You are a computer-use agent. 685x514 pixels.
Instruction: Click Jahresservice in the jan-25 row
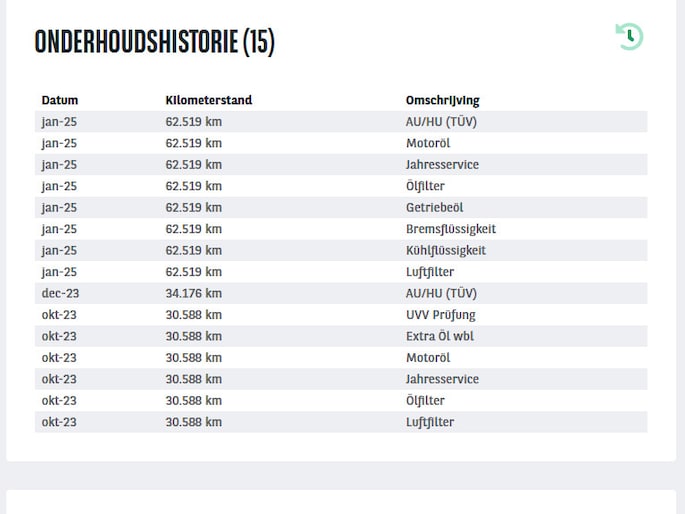point(442,165)
